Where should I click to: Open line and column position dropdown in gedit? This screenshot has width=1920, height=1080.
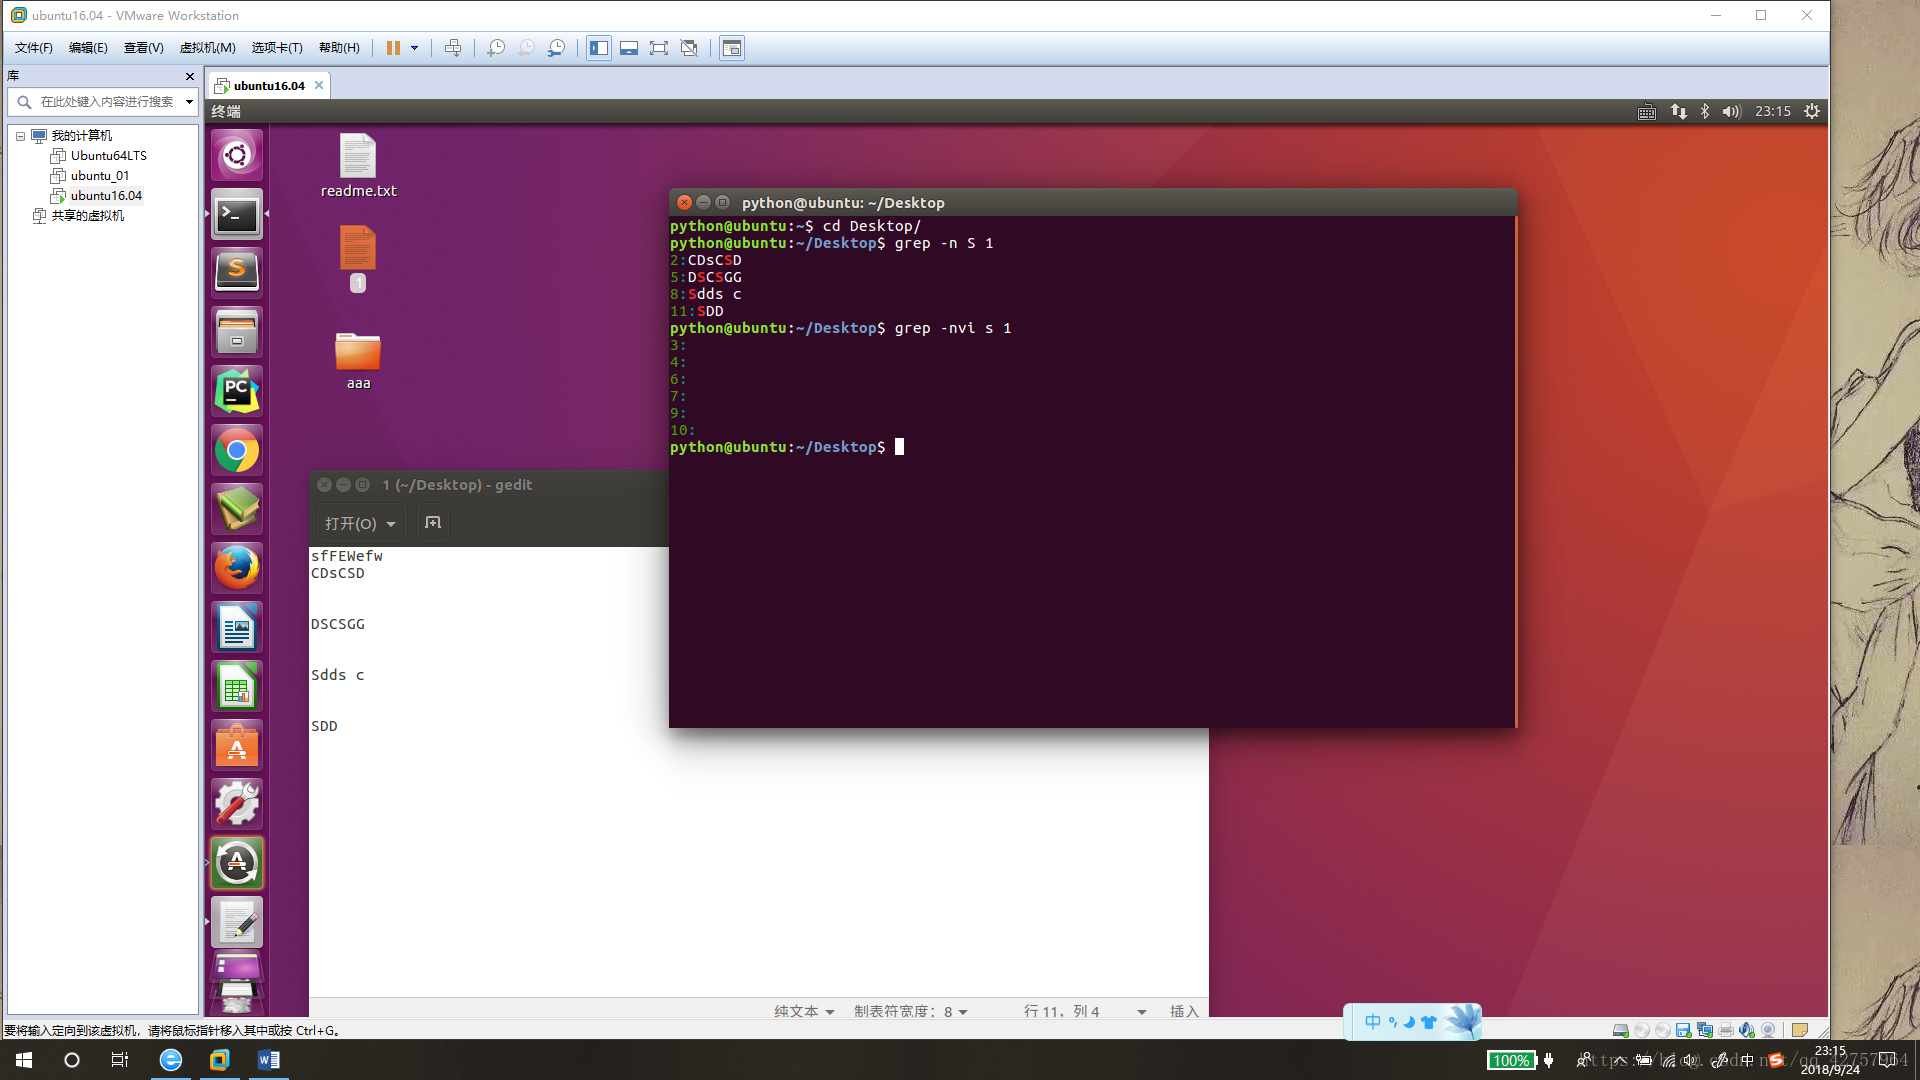click(x=1085, y=1011)
